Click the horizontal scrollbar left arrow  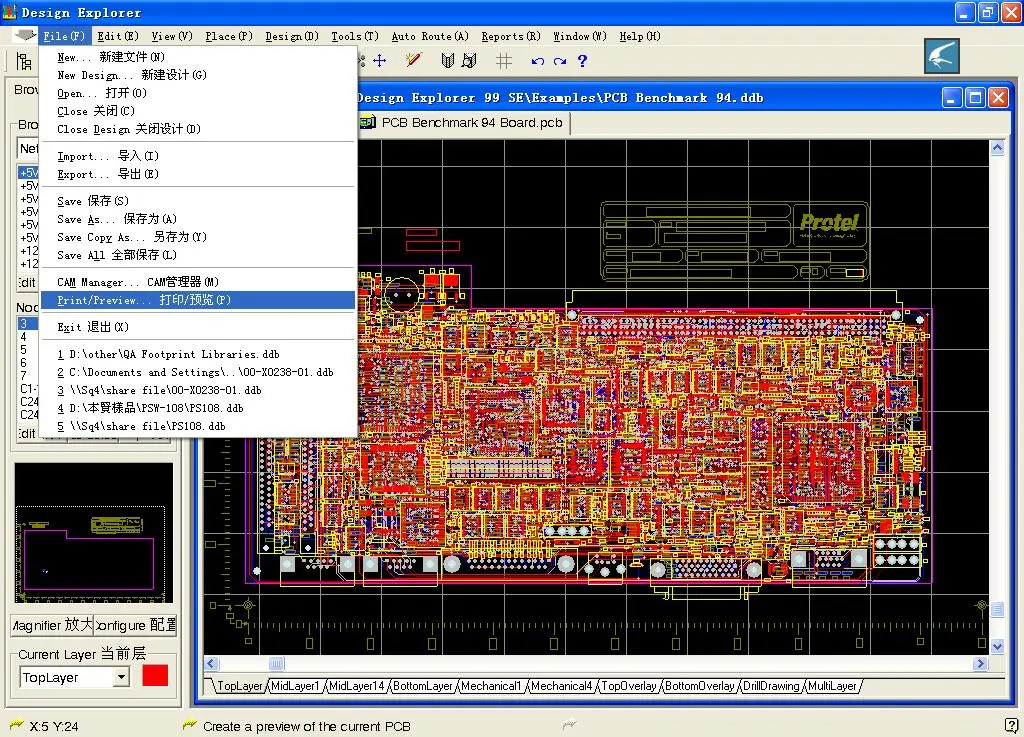(212, 664)
